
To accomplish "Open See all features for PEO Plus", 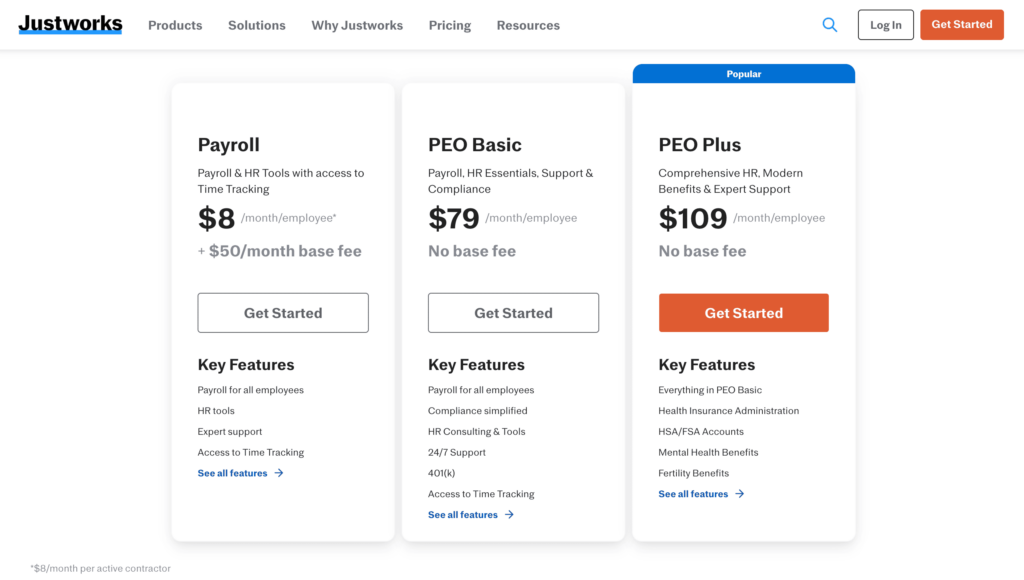I will coord(694,493).
